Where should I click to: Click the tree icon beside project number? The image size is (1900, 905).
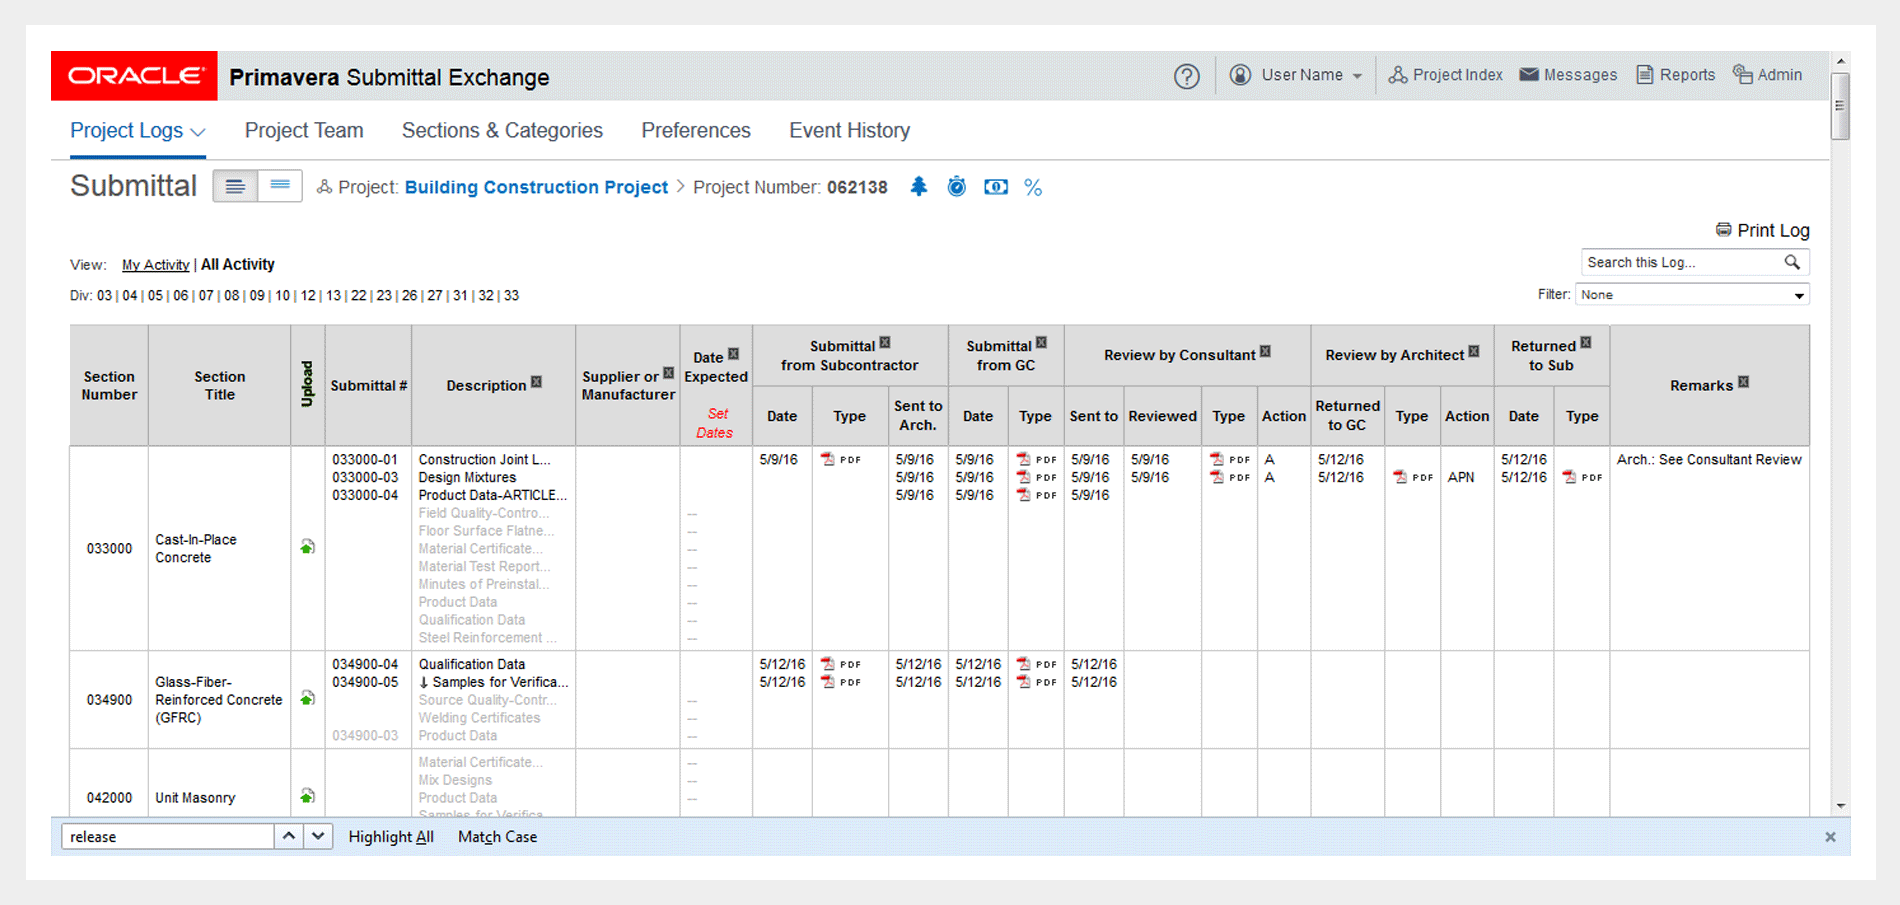pos(918,187)
